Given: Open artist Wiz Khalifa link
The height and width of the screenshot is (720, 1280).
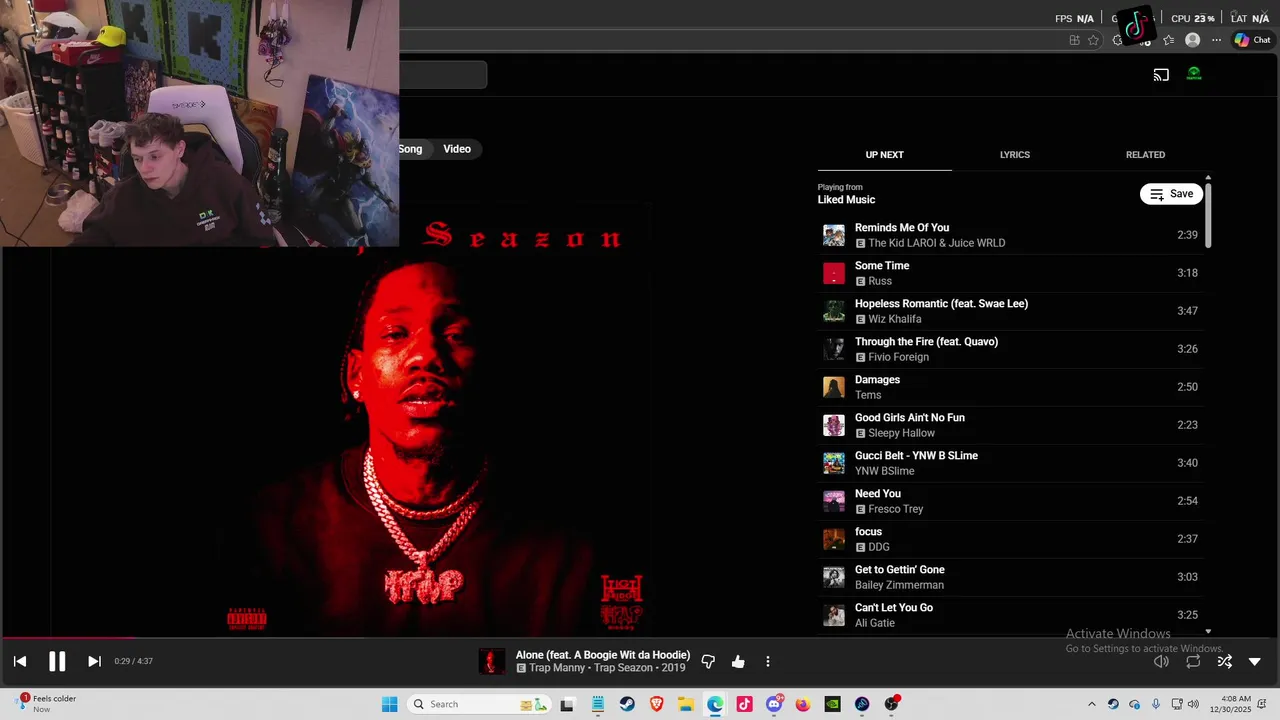Looking at the screenshot, I should (x=895, y=319).
